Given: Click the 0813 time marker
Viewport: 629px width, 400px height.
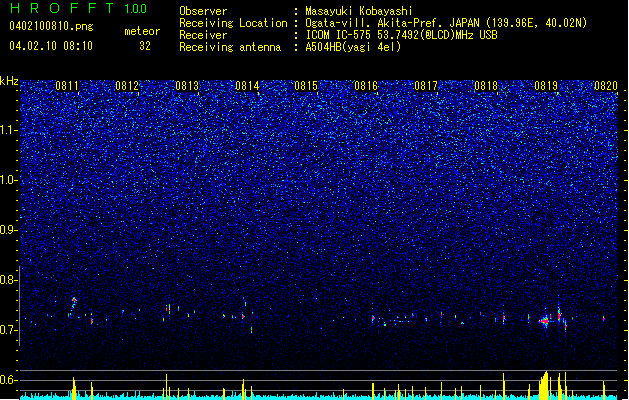Looking at the screenshot, I should pos(187,86).
